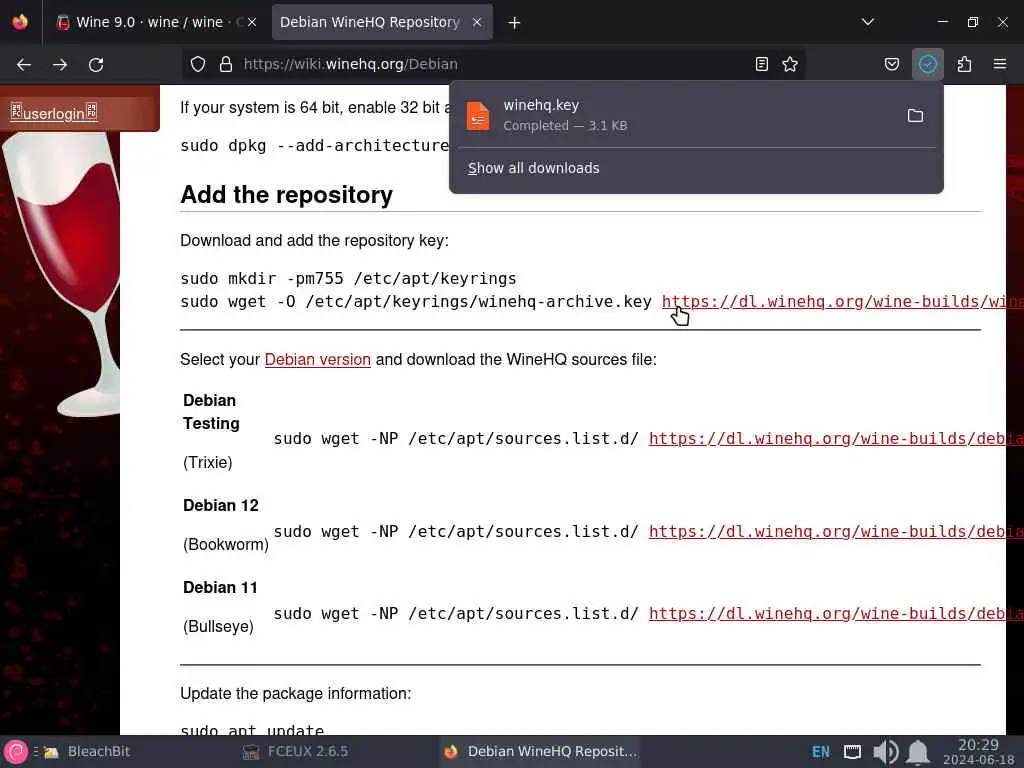Click 'Completed — 3.1 KB' download status

(x=565, y=125)
